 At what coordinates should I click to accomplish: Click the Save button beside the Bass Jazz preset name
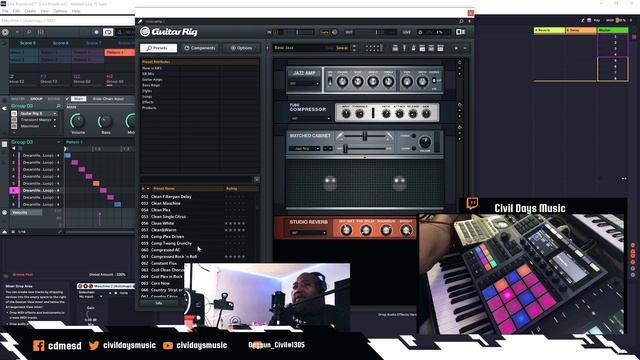342,48
